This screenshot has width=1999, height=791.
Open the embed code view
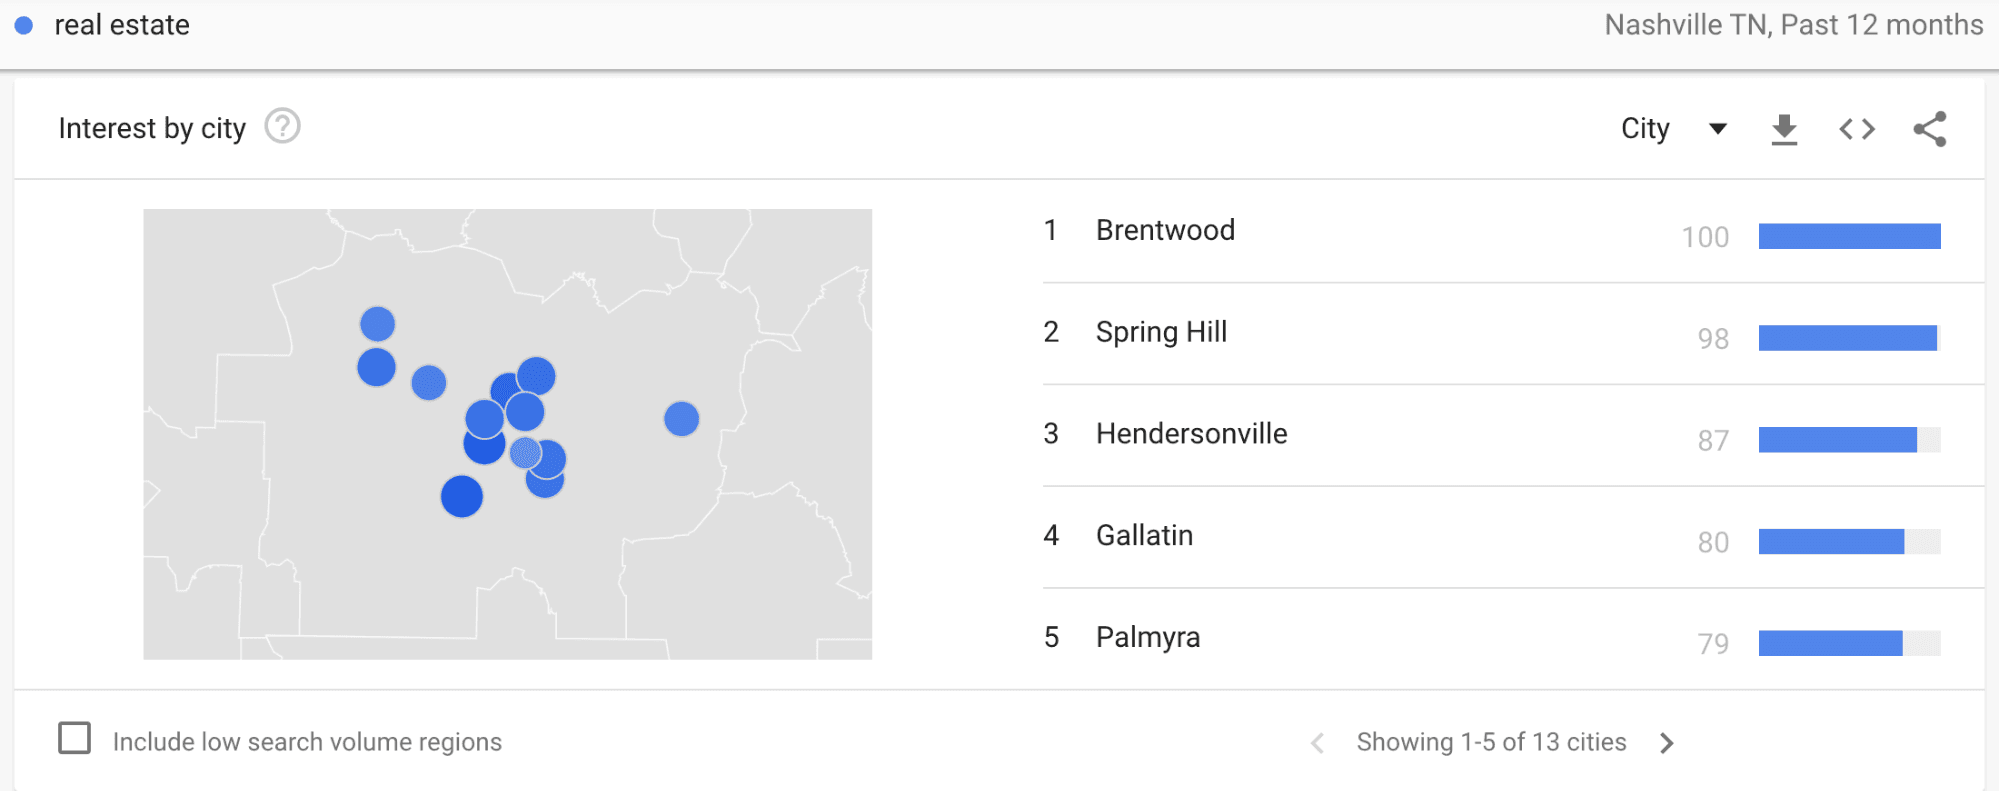[x=1856, y=129]
